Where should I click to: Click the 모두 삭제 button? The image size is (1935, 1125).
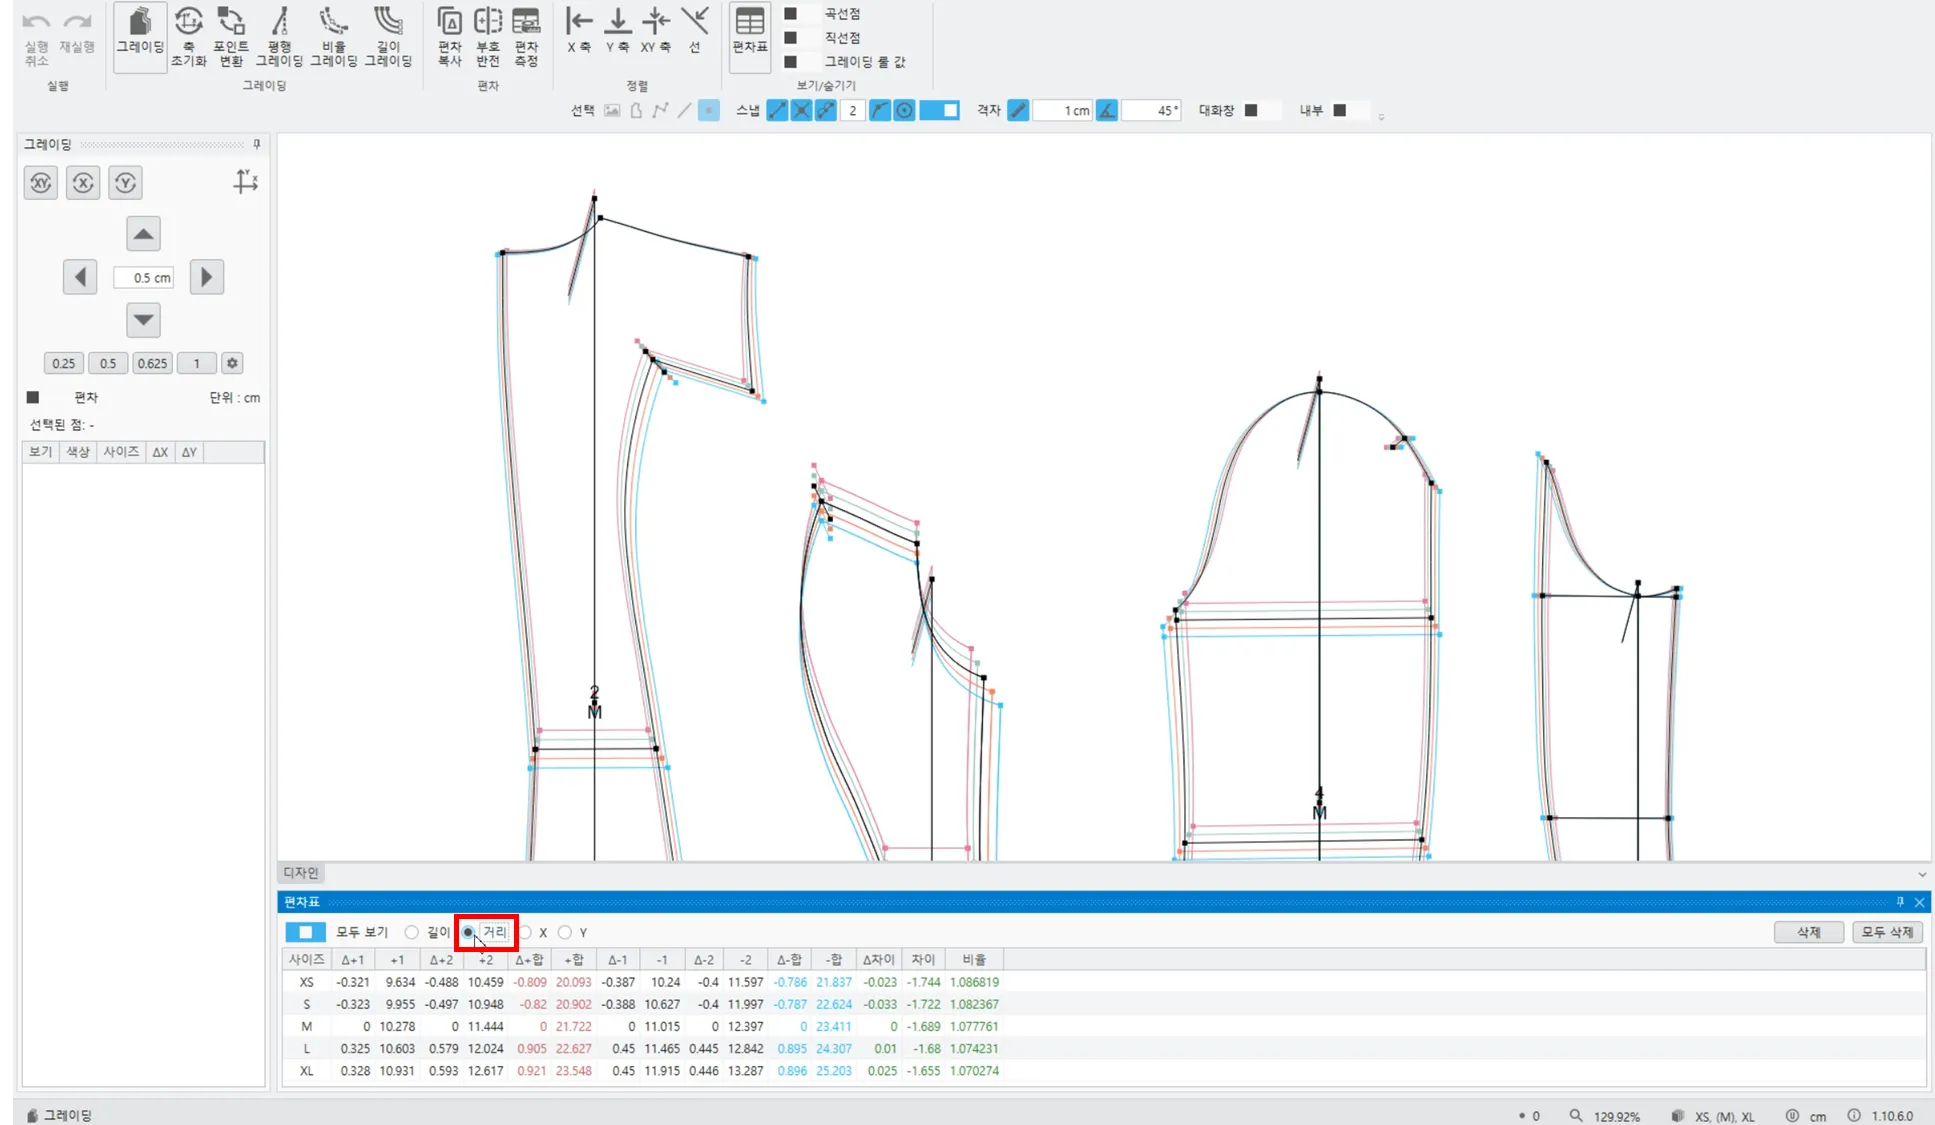(x=1886, y=932)
